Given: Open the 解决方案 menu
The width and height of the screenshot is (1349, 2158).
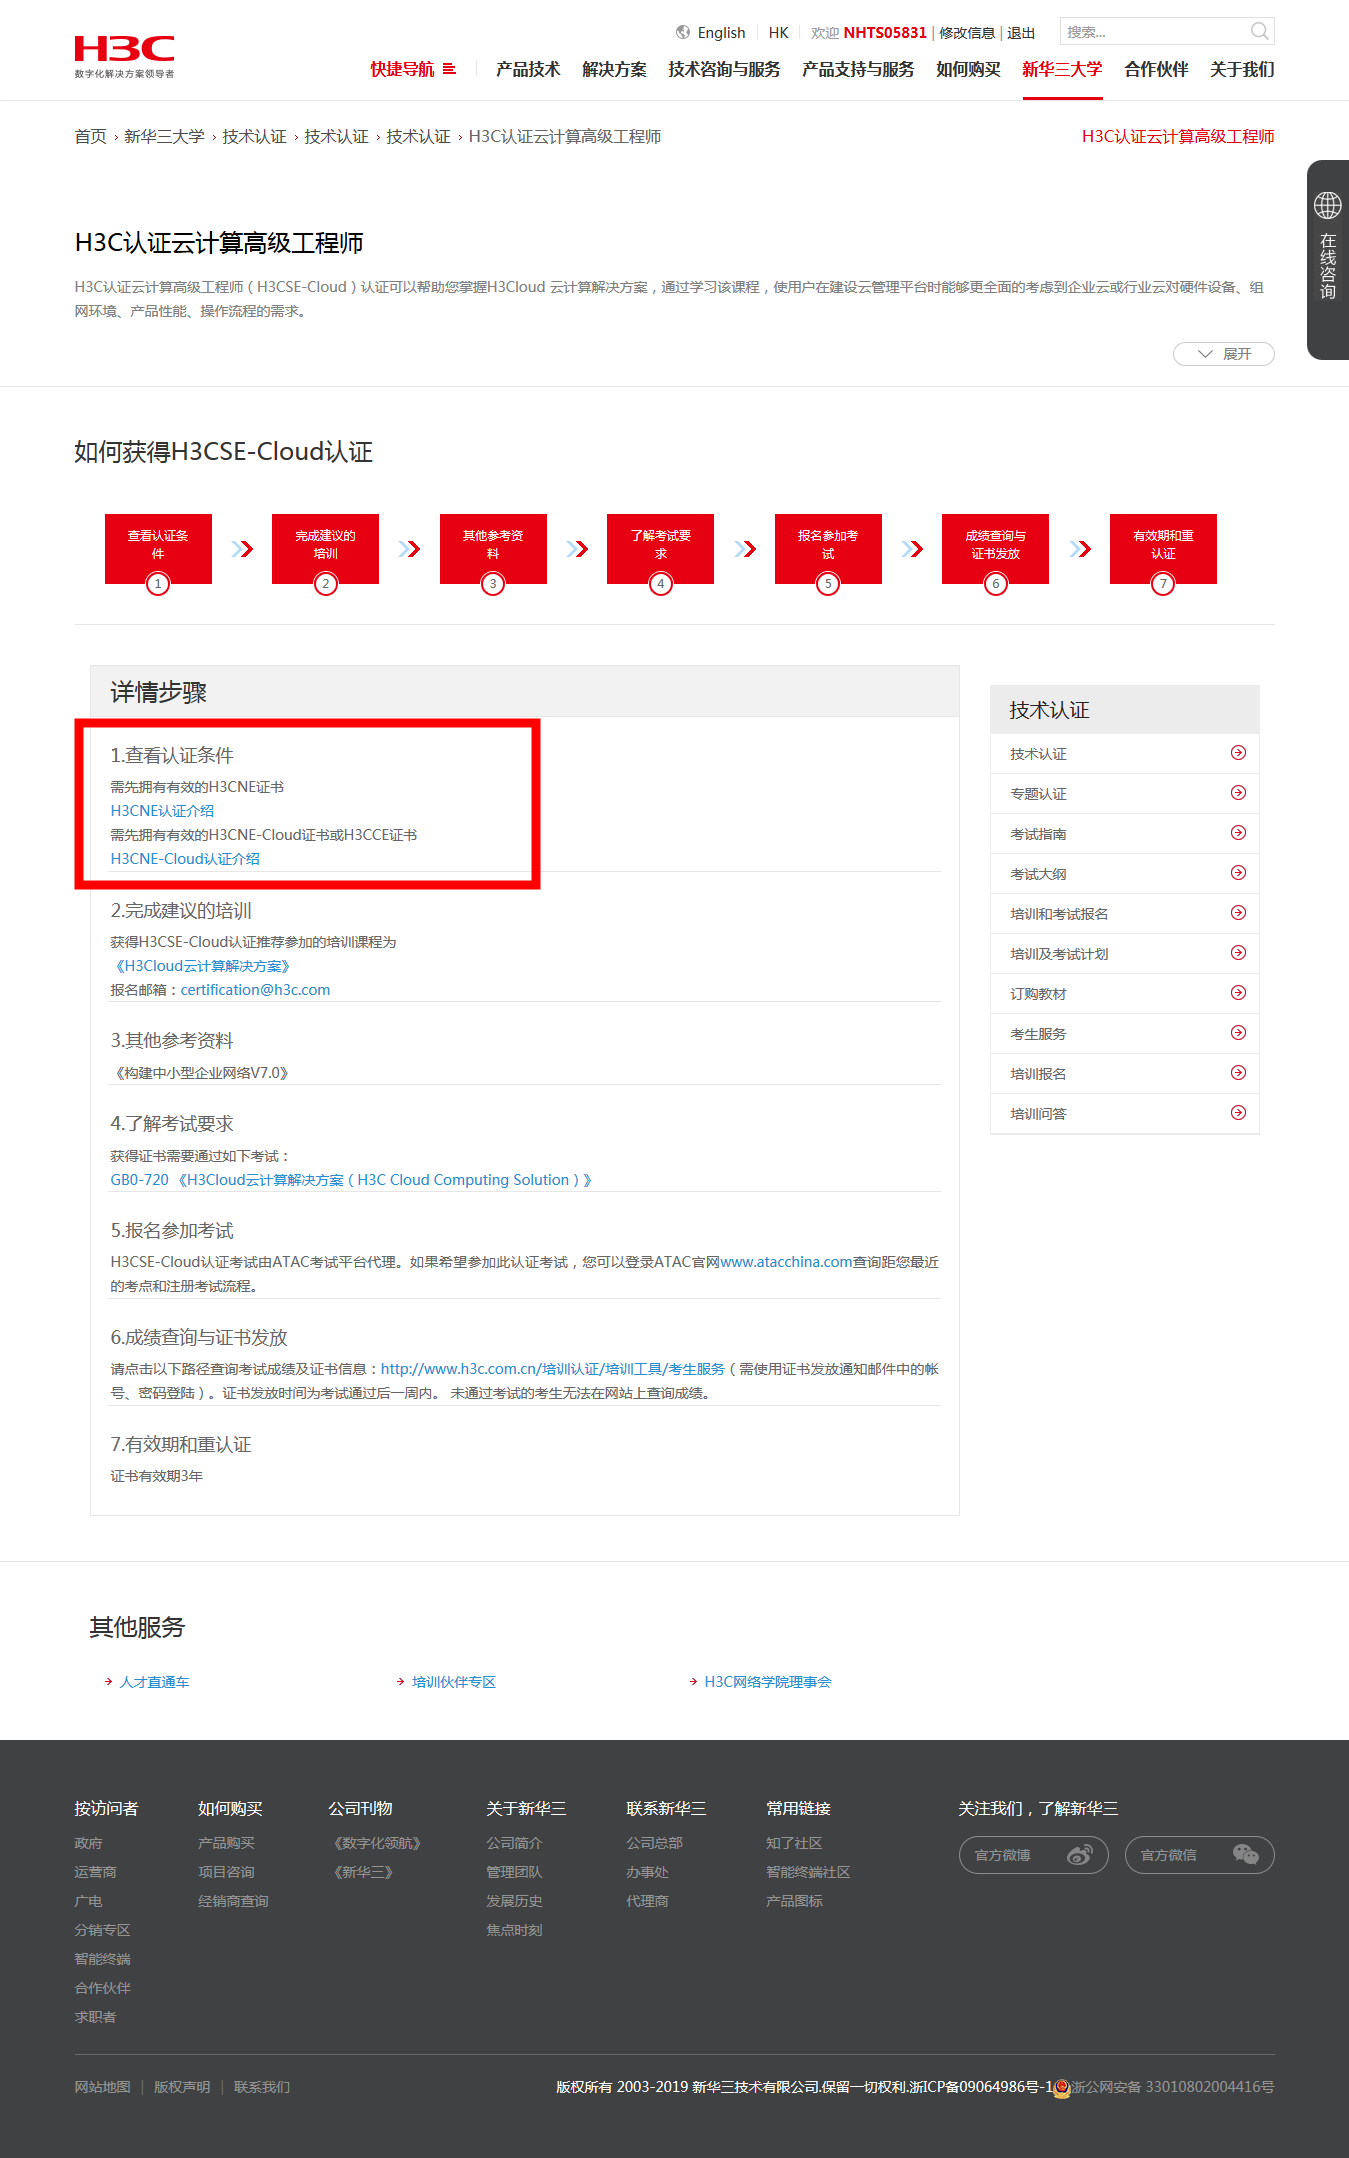Looking at the screenshot, I should click(614, 69).
